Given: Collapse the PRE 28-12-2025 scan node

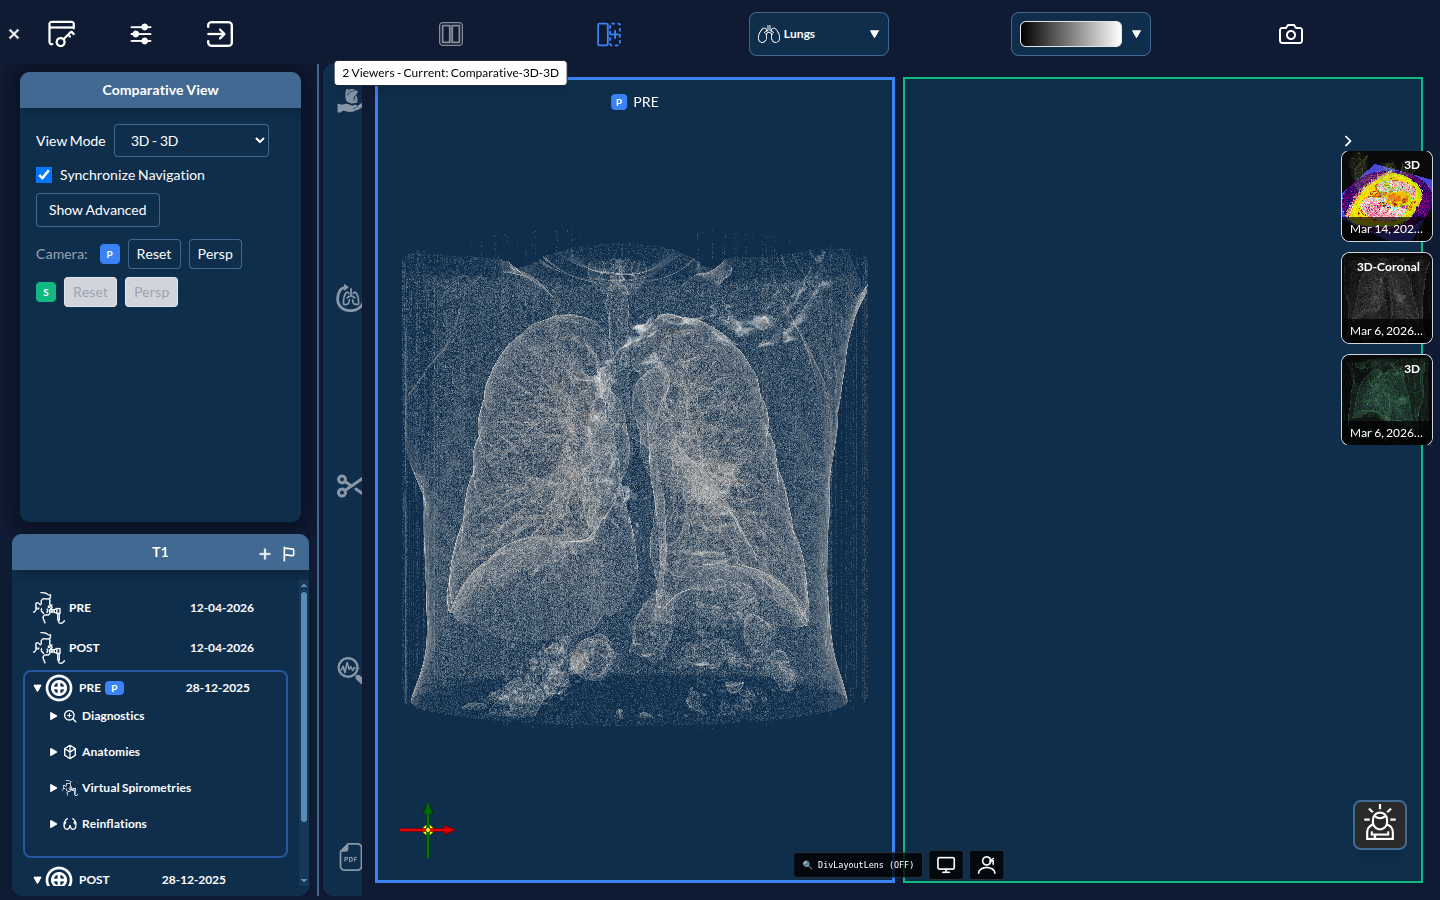Looking at the screenshot, I should pos(37,688).
